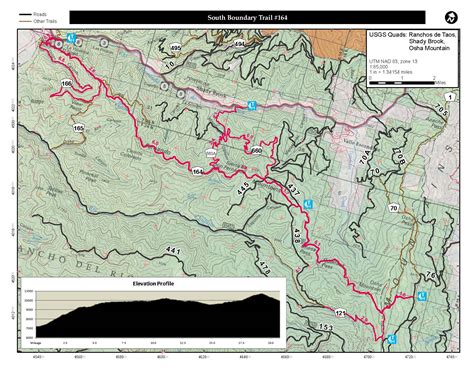474x368 pixels.
Task: Click the road 70B label
Action: [x=399, y=157]
